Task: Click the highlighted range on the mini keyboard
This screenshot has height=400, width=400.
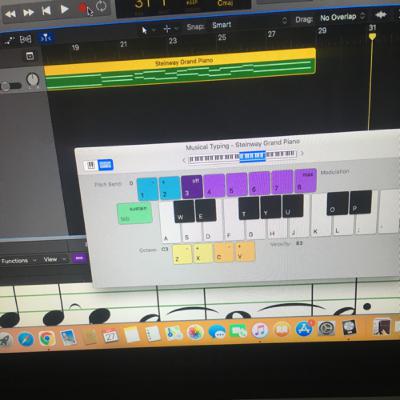Action: [252, 156]
